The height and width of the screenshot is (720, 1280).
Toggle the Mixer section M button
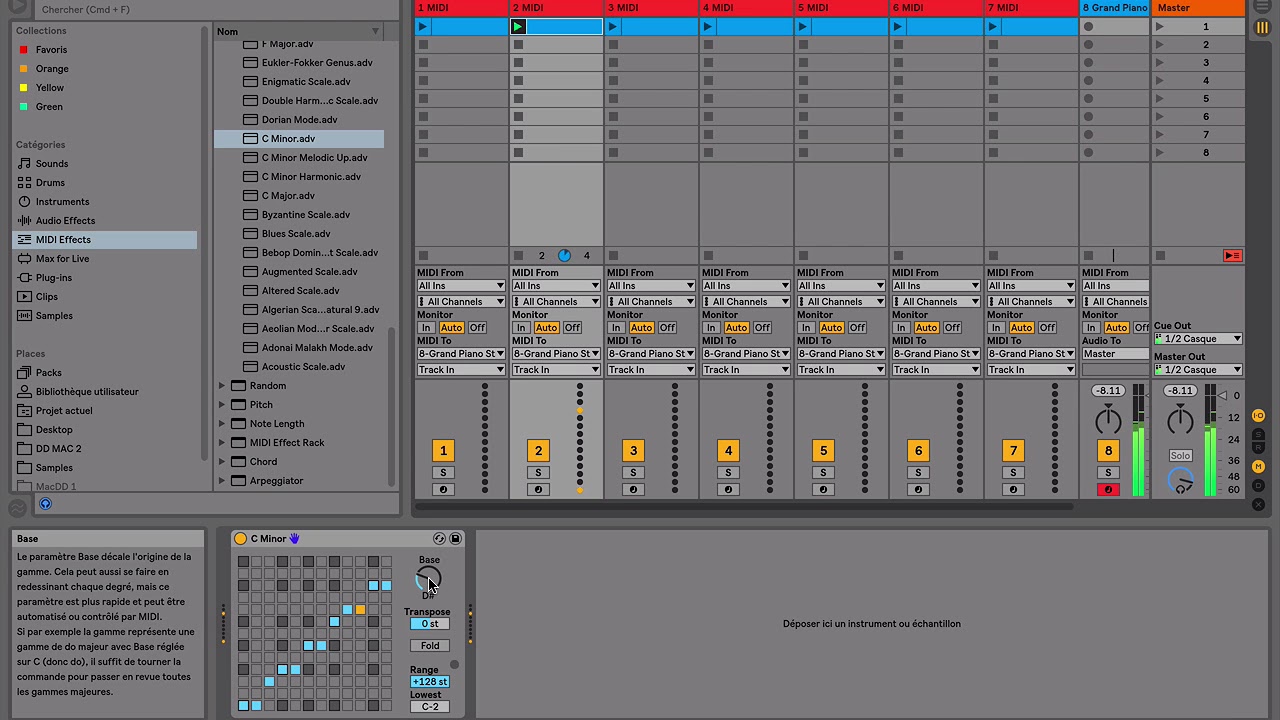pos(1259,467)
